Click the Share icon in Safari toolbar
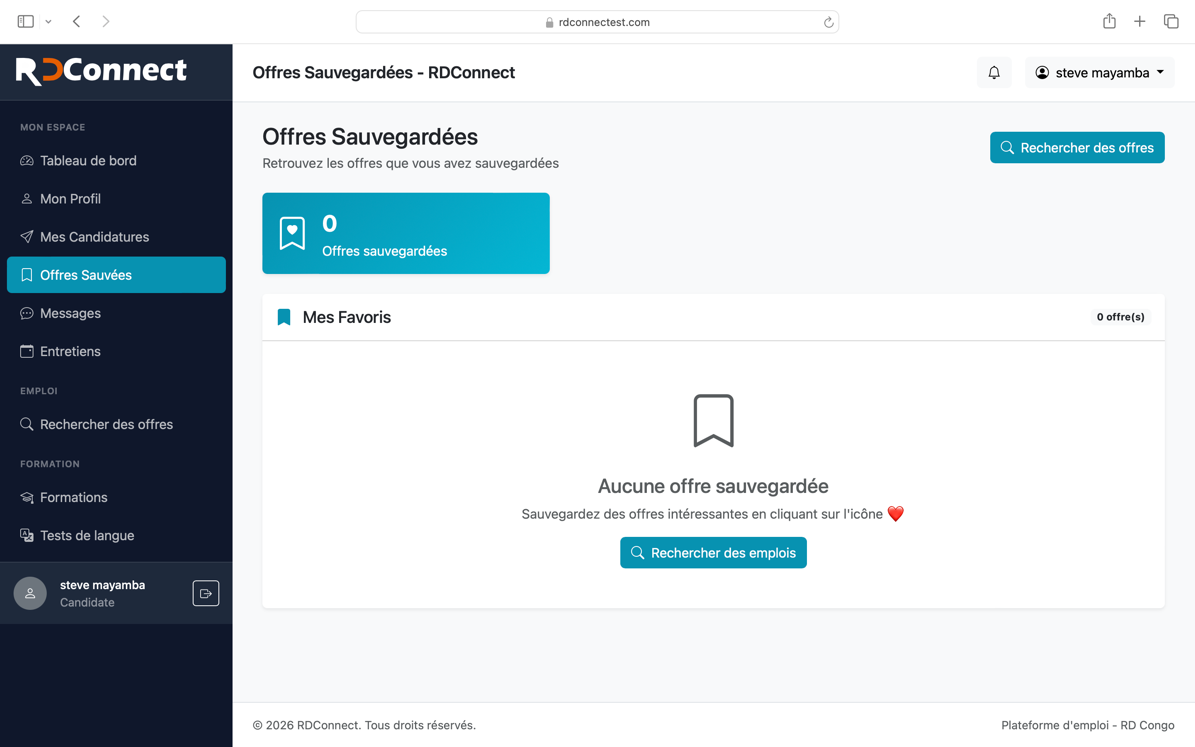Image resolution: width=1195 pixels, height=747 pixels. click(x=1108, y=20)
